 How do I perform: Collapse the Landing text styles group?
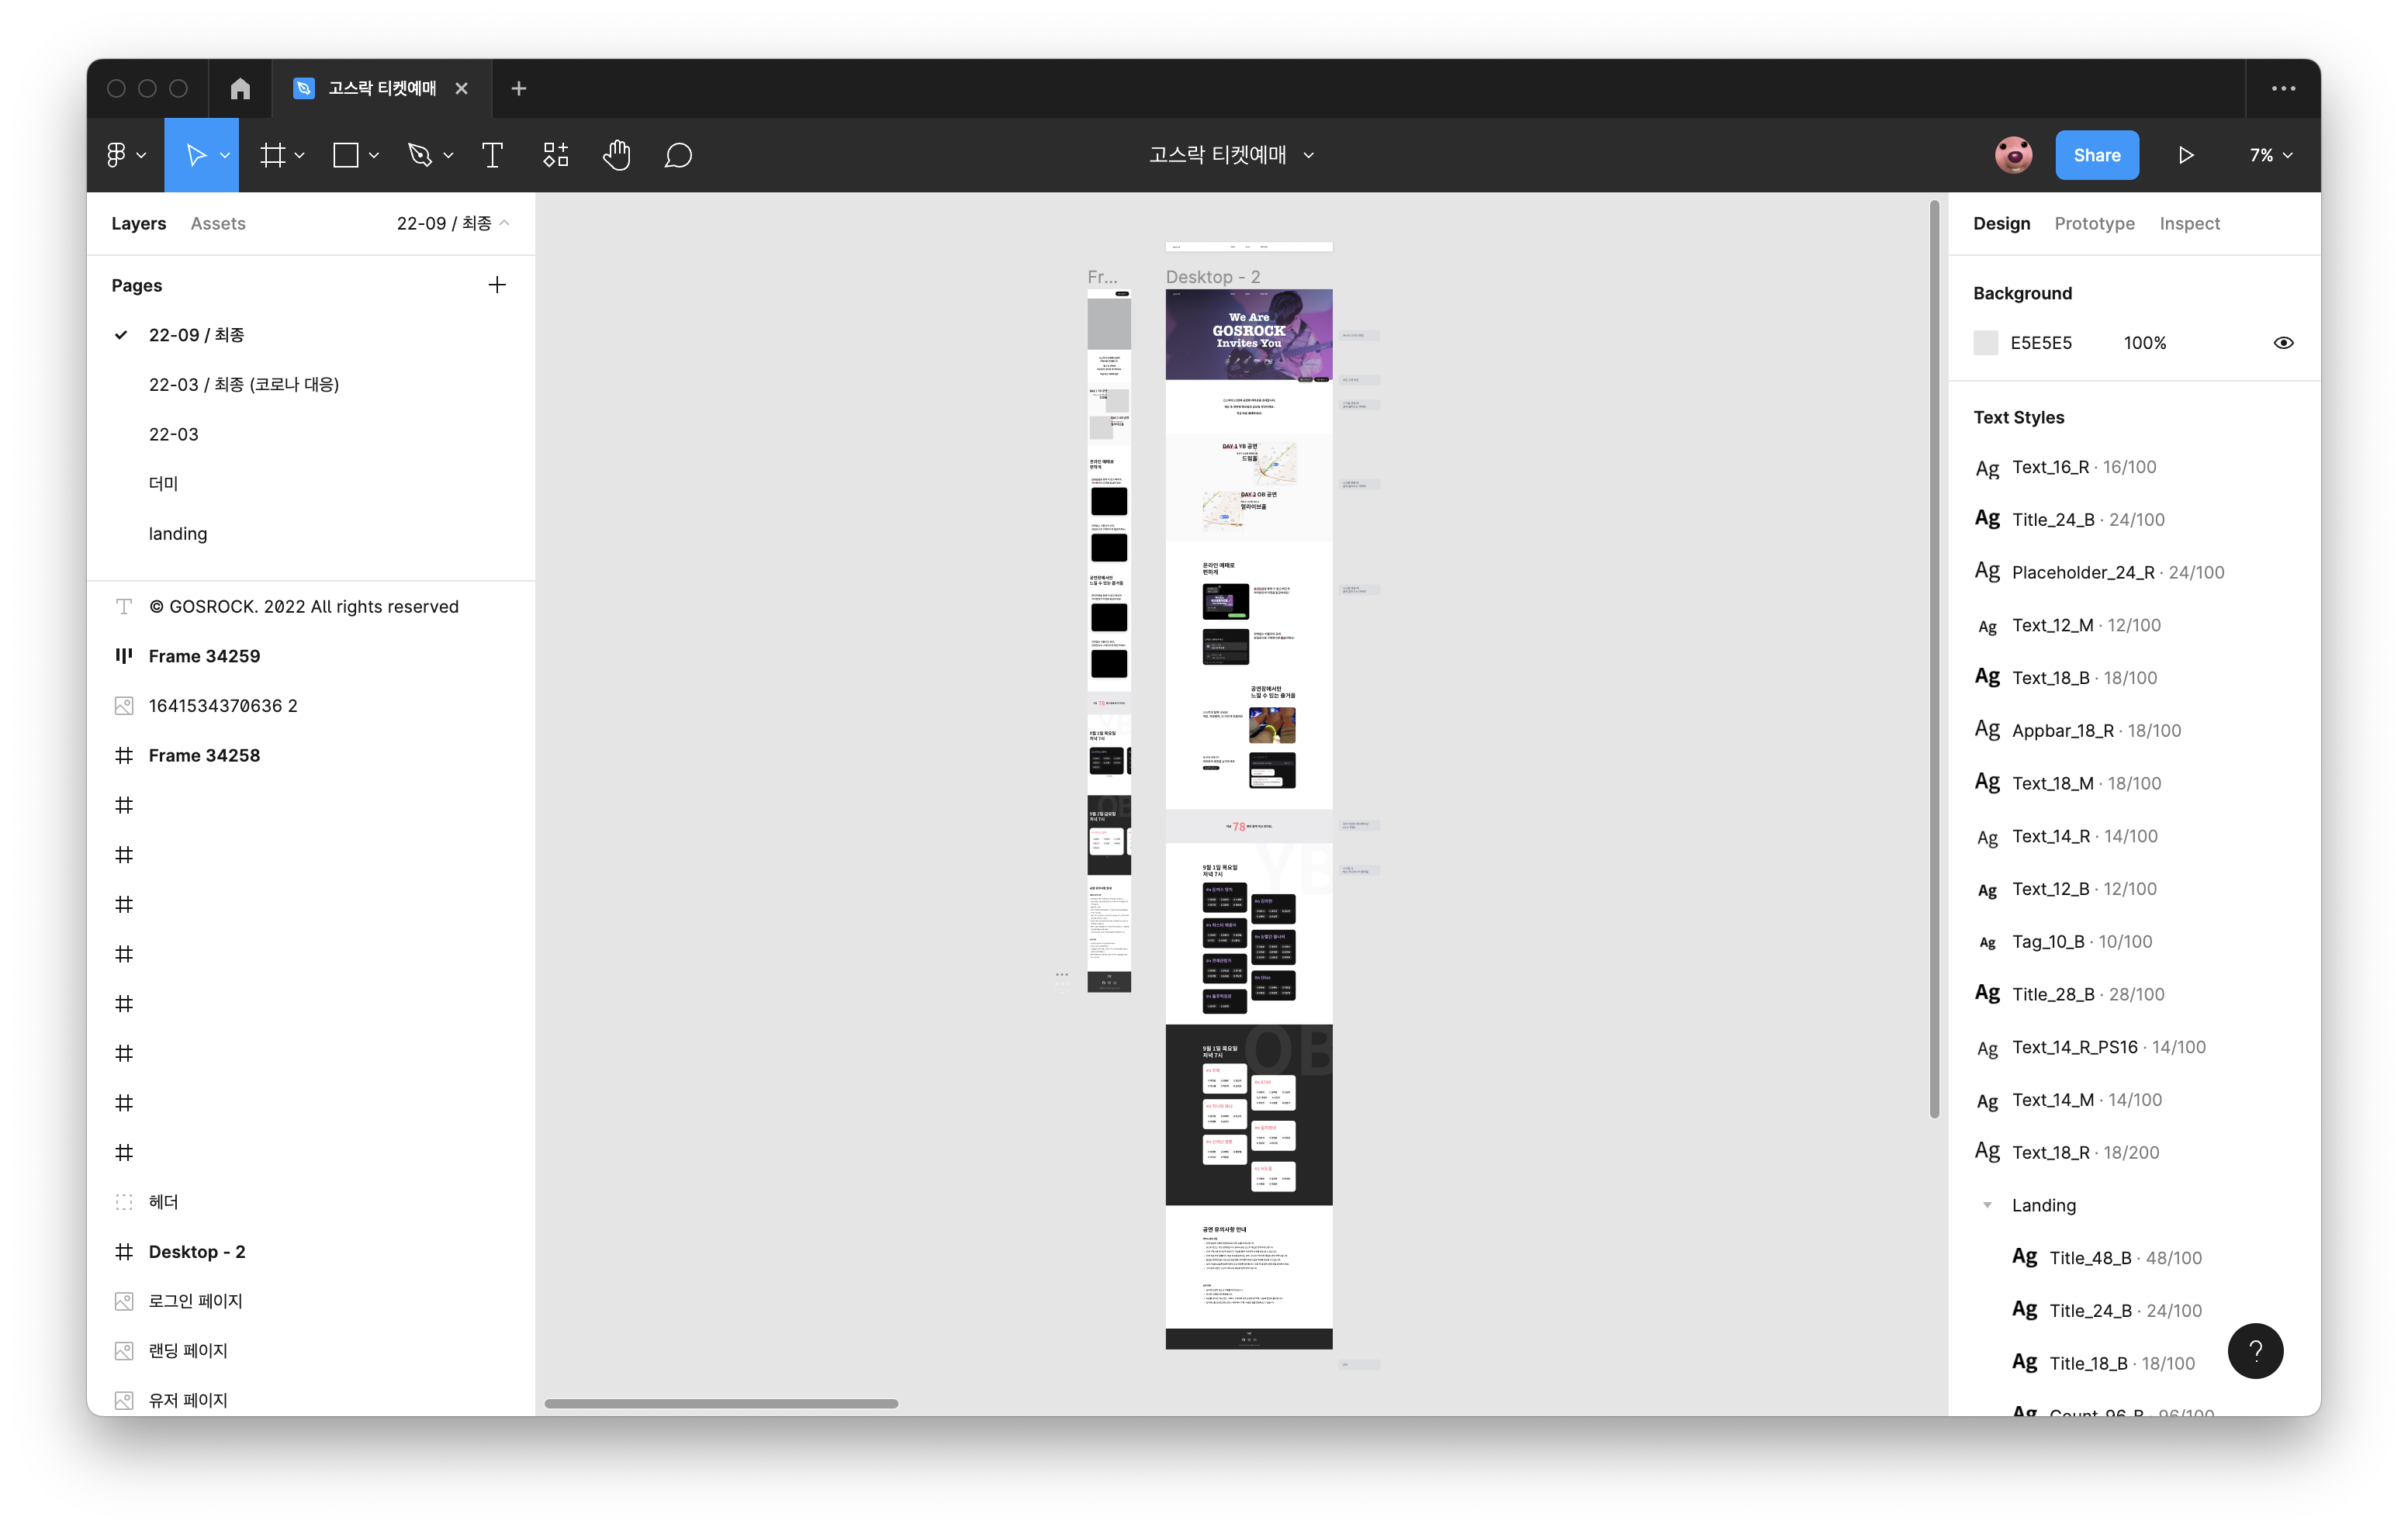1987,1205
